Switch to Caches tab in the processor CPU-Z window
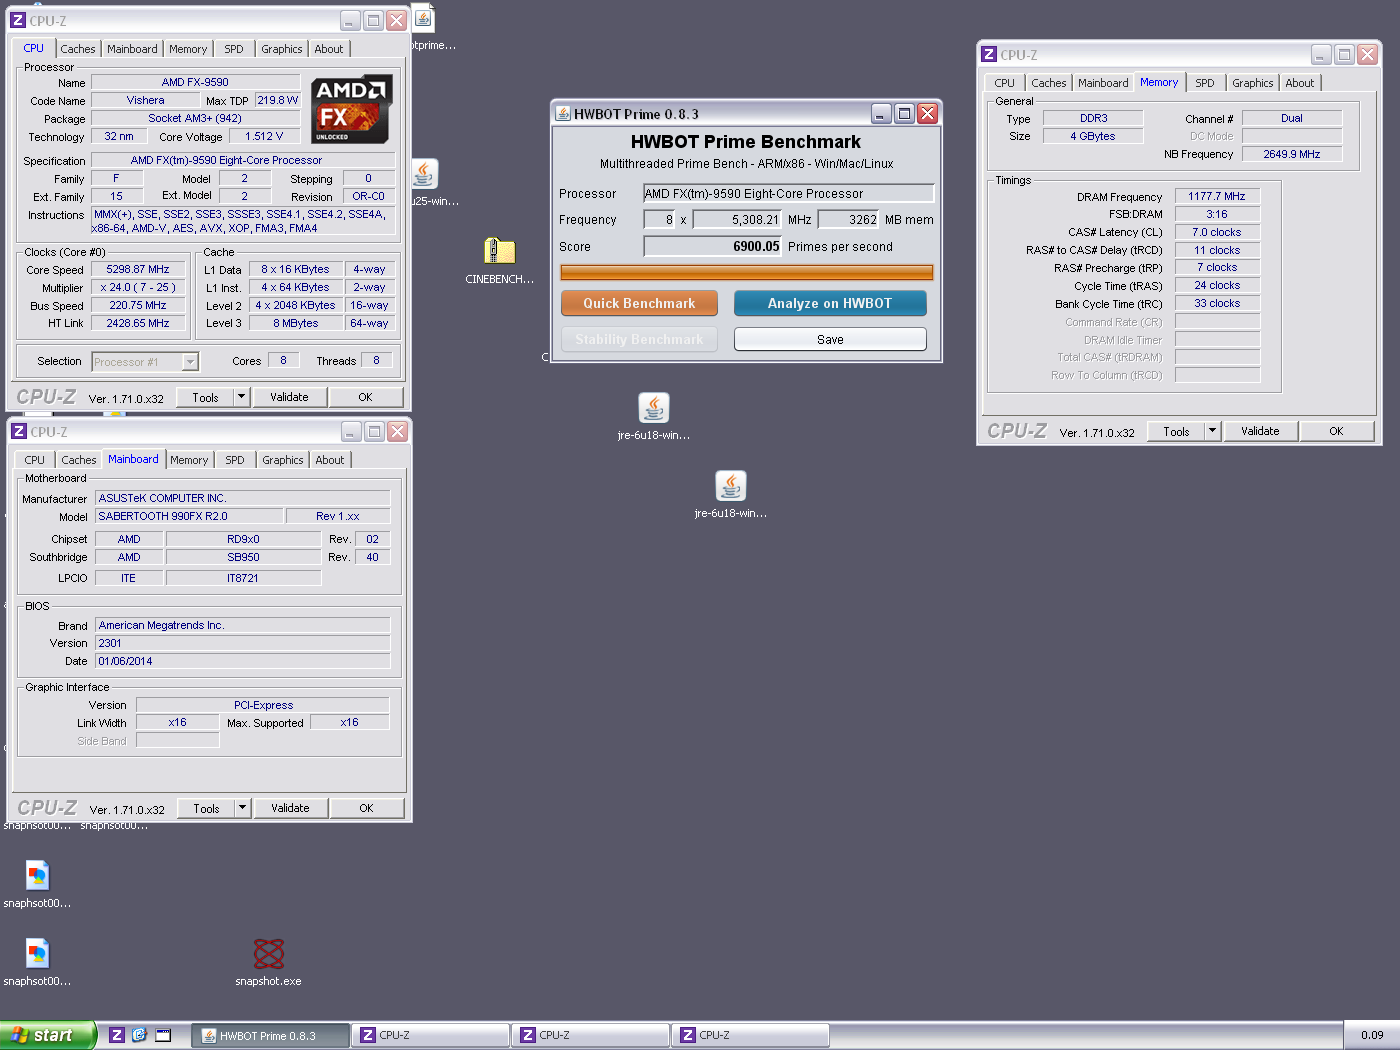The height and width of the screenshot is (1050, 1400). 78,49
